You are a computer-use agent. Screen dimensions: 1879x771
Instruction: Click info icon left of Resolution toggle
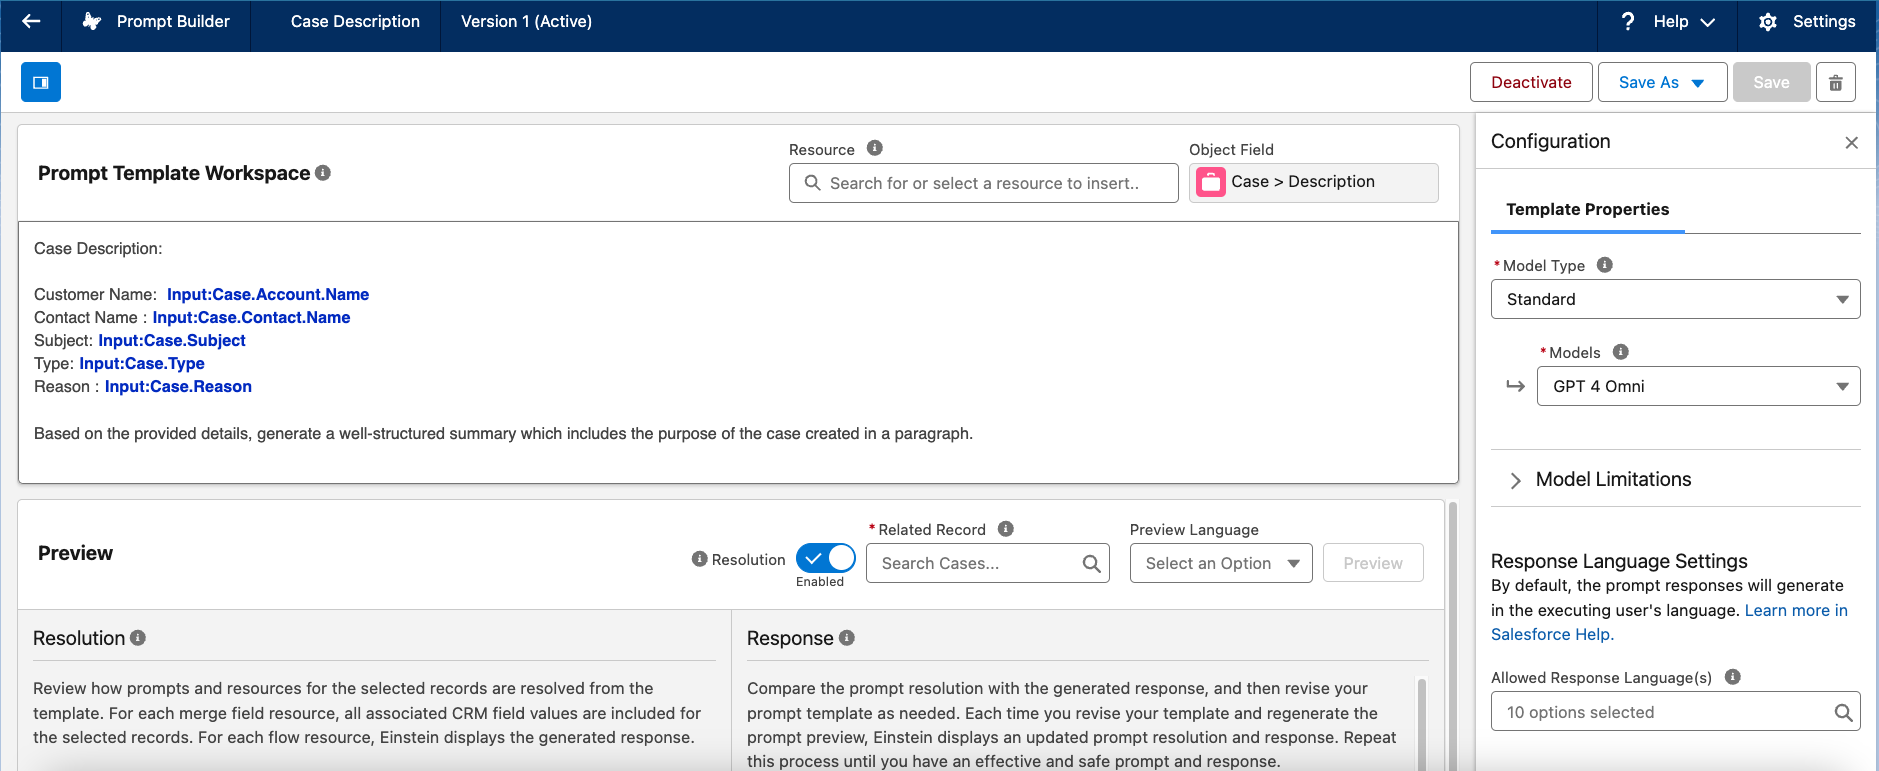[x=700, y=559]
